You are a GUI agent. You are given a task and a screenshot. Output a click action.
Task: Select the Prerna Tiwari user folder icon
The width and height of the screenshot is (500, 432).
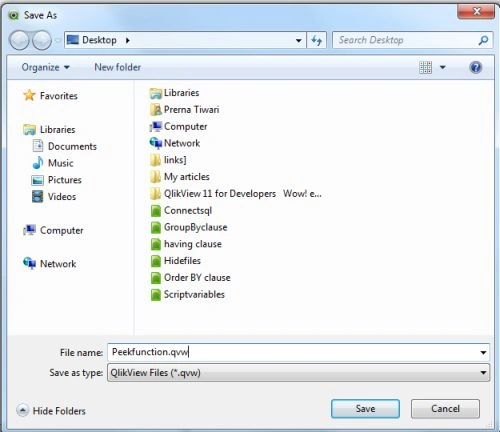point(155,110)
